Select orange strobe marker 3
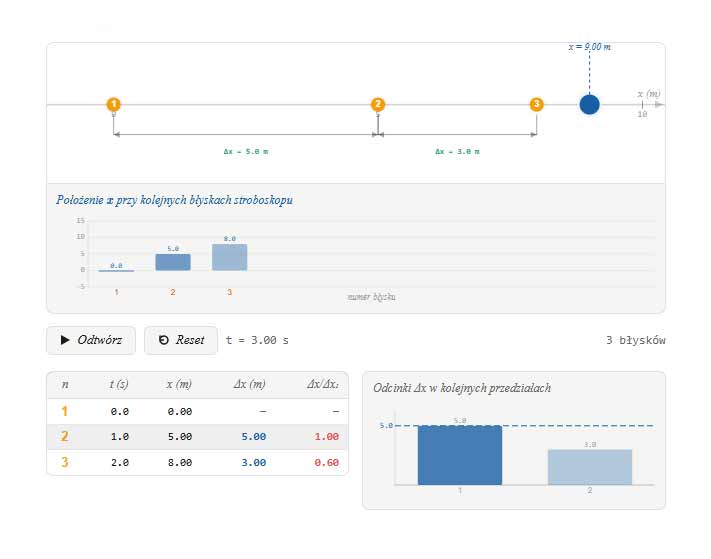 click(x=536, y=104)
